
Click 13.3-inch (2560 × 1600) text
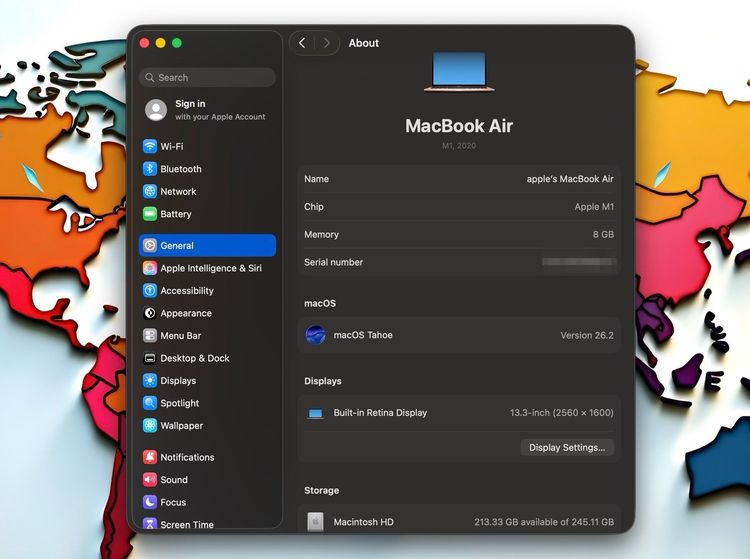point(562,413)
